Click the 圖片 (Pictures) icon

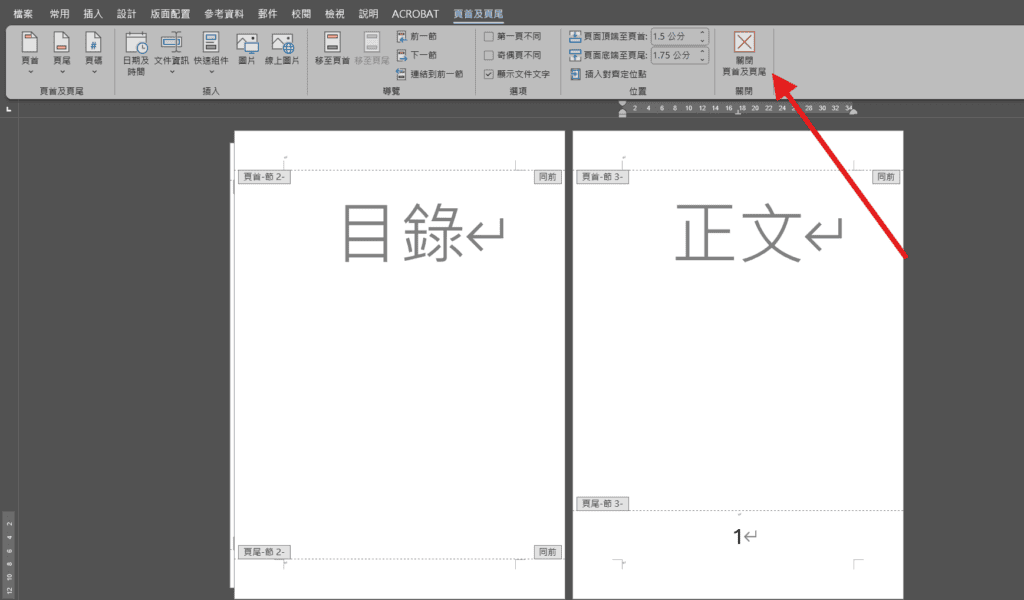[247, 50]
